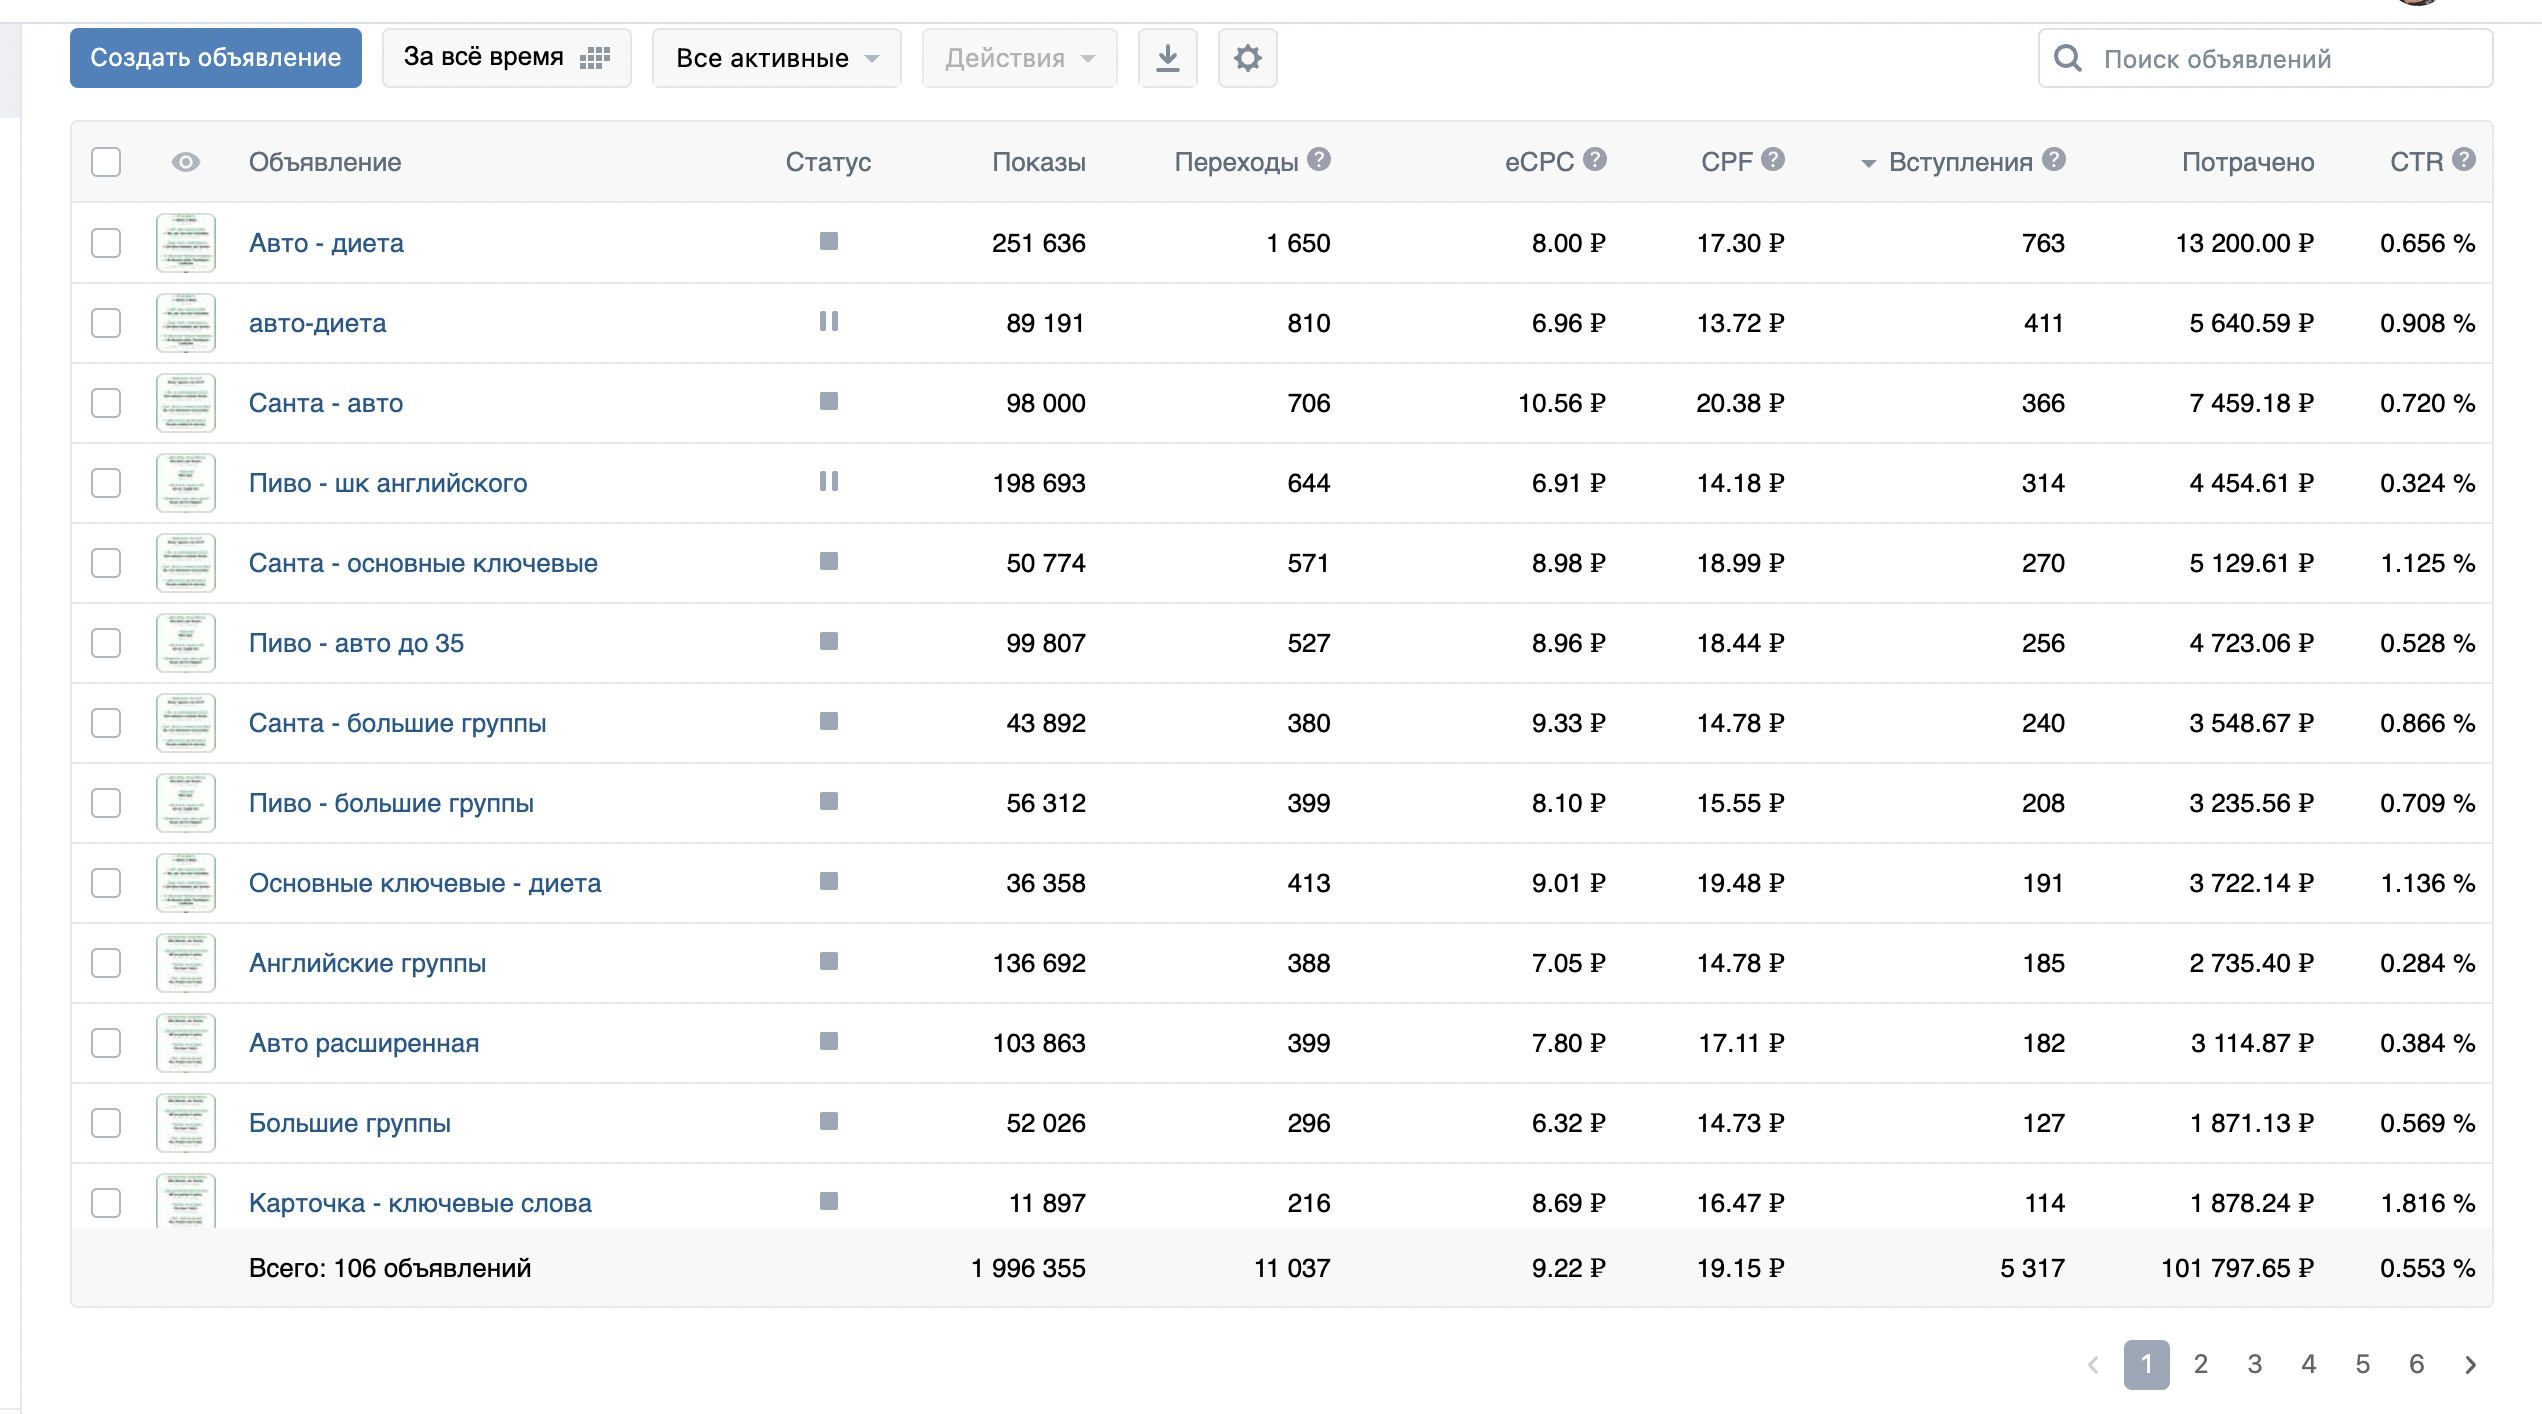Click Создать объявление button
Image resolution: width=2542 pixels, height=1414 pixels.
pos(216,58)
